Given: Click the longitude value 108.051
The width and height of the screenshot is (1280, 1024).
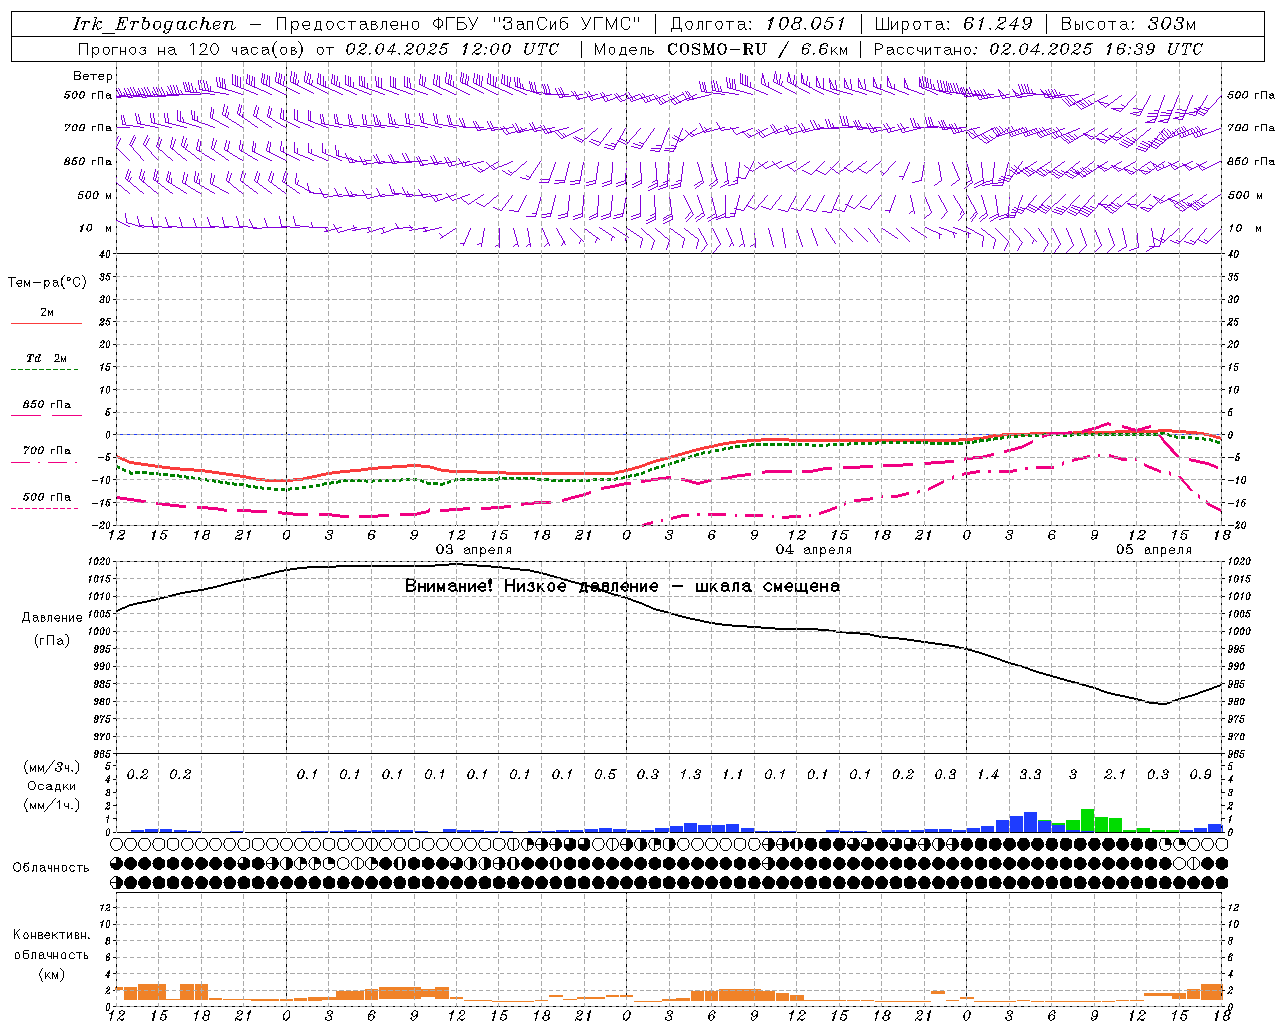Looking at the screenshot, I should pos(806,24).
